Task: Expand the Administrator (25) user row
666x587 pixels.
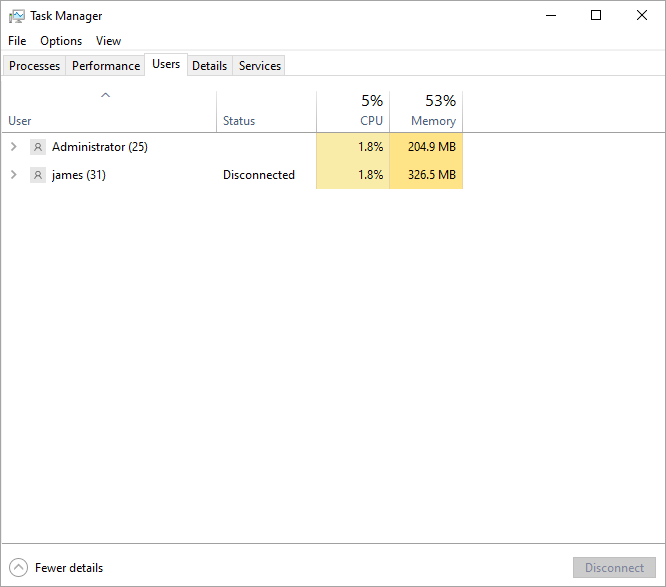Action: [x=14, y=147]
